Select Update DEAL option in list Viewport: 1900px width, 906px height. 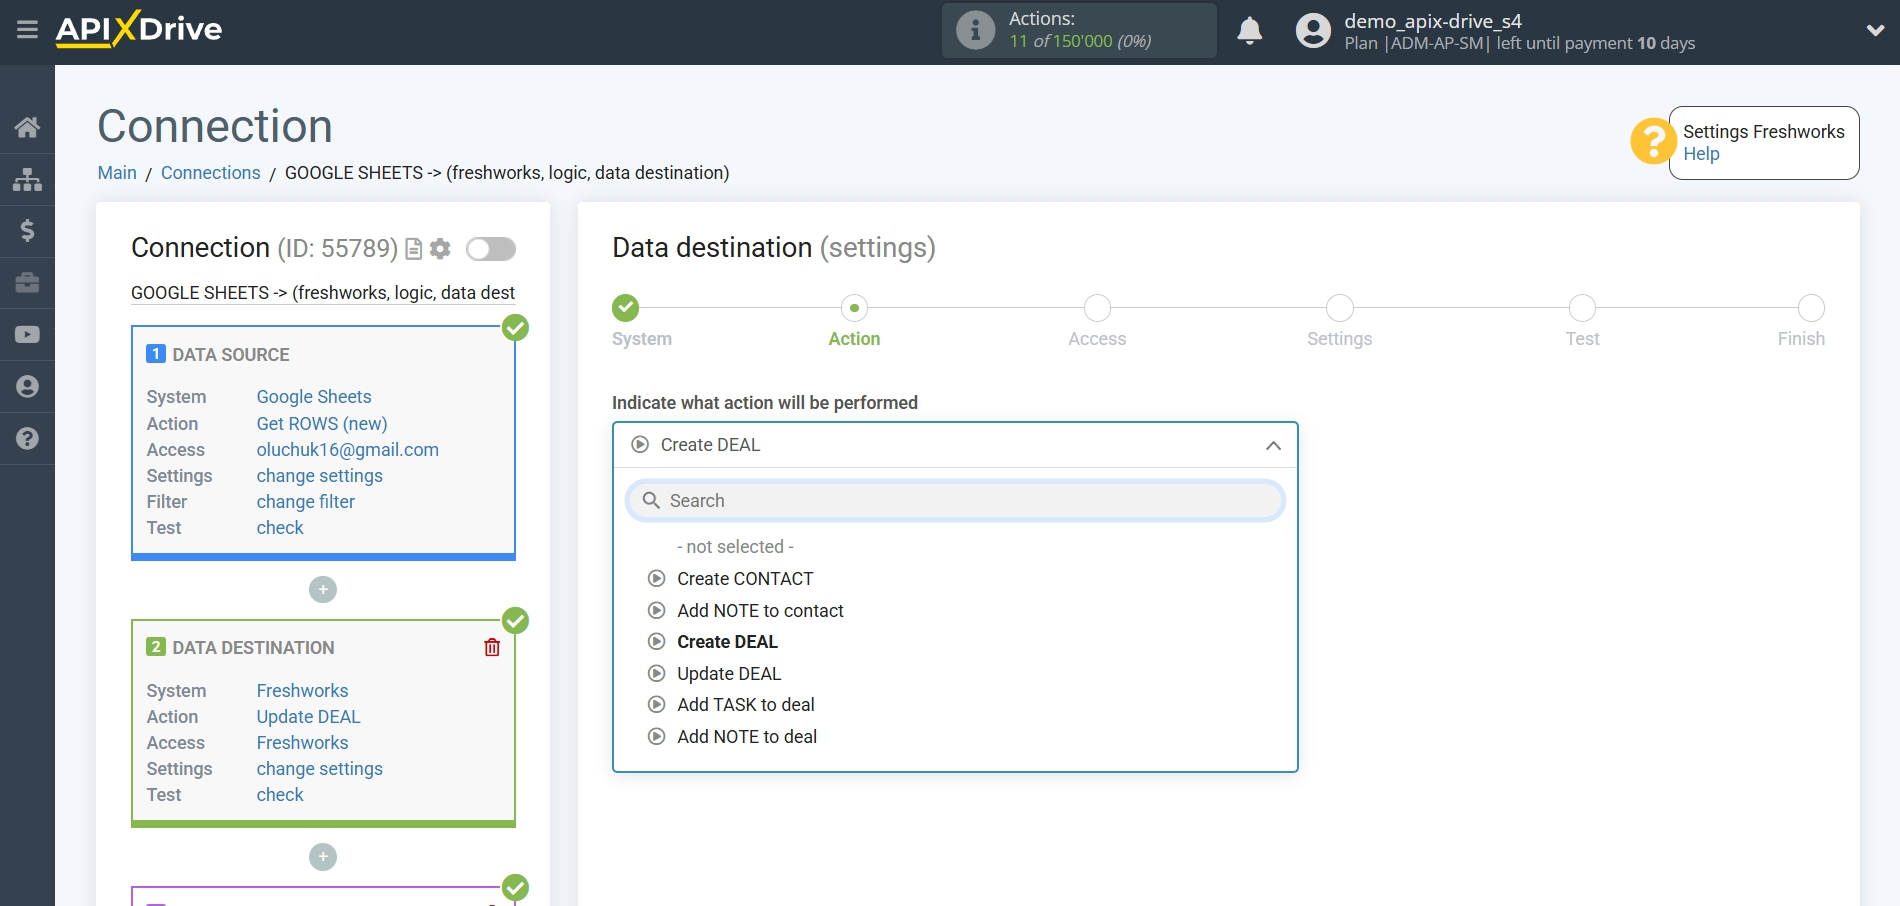pos(729,674)
